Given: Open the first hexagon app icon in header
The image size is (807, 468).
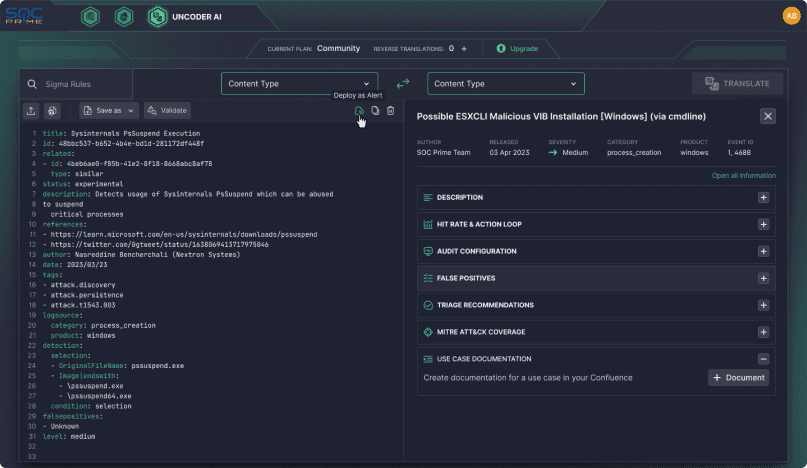Looking at the screenshot, I should click(90, 16).
